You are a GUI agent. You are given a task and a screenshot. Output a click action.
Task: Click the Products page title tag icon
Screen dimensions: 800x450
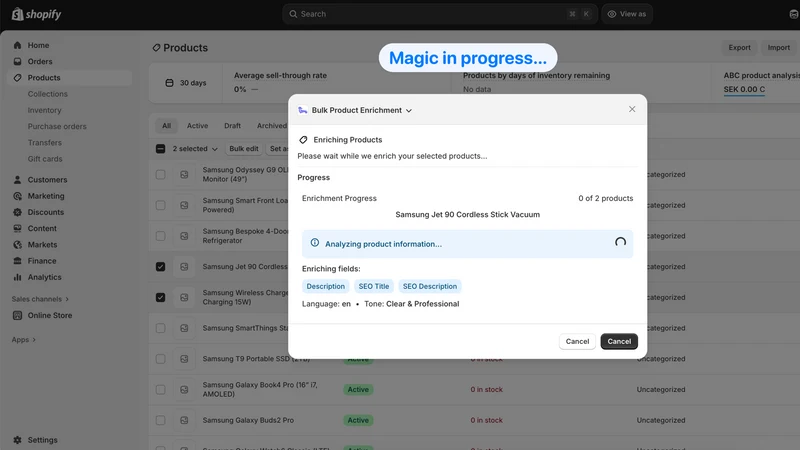(x=156, y=47)
